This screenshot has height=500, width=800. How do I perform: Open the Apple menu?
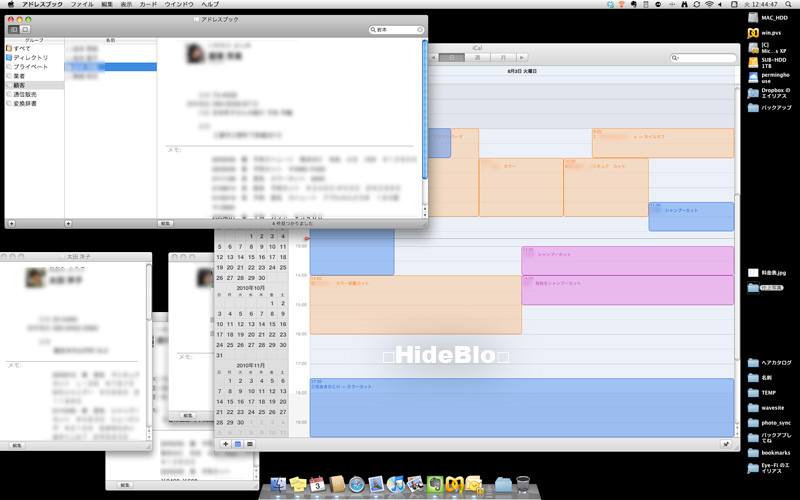click(x=11, y=4)
